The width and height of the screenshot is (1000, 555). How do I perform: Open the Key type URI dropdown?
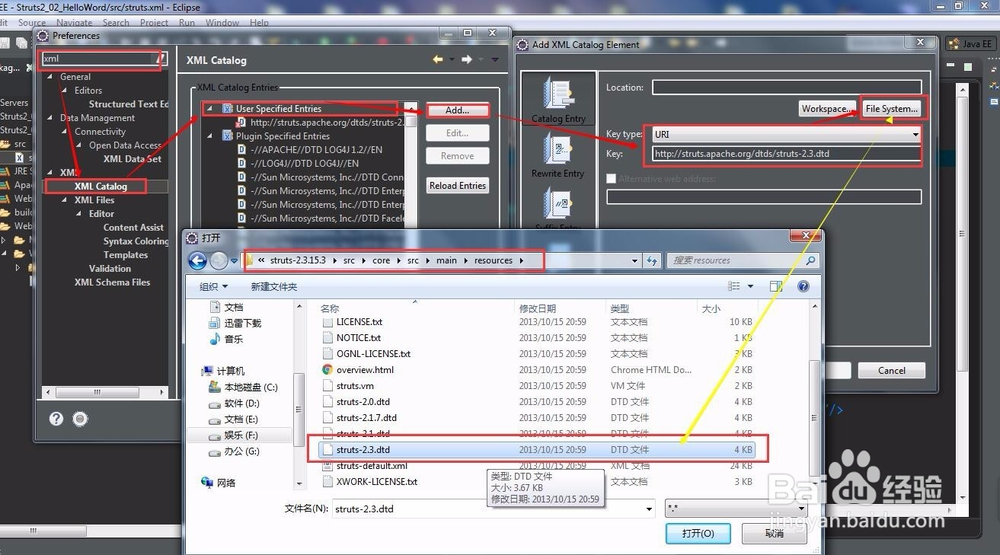pos(915,135)
